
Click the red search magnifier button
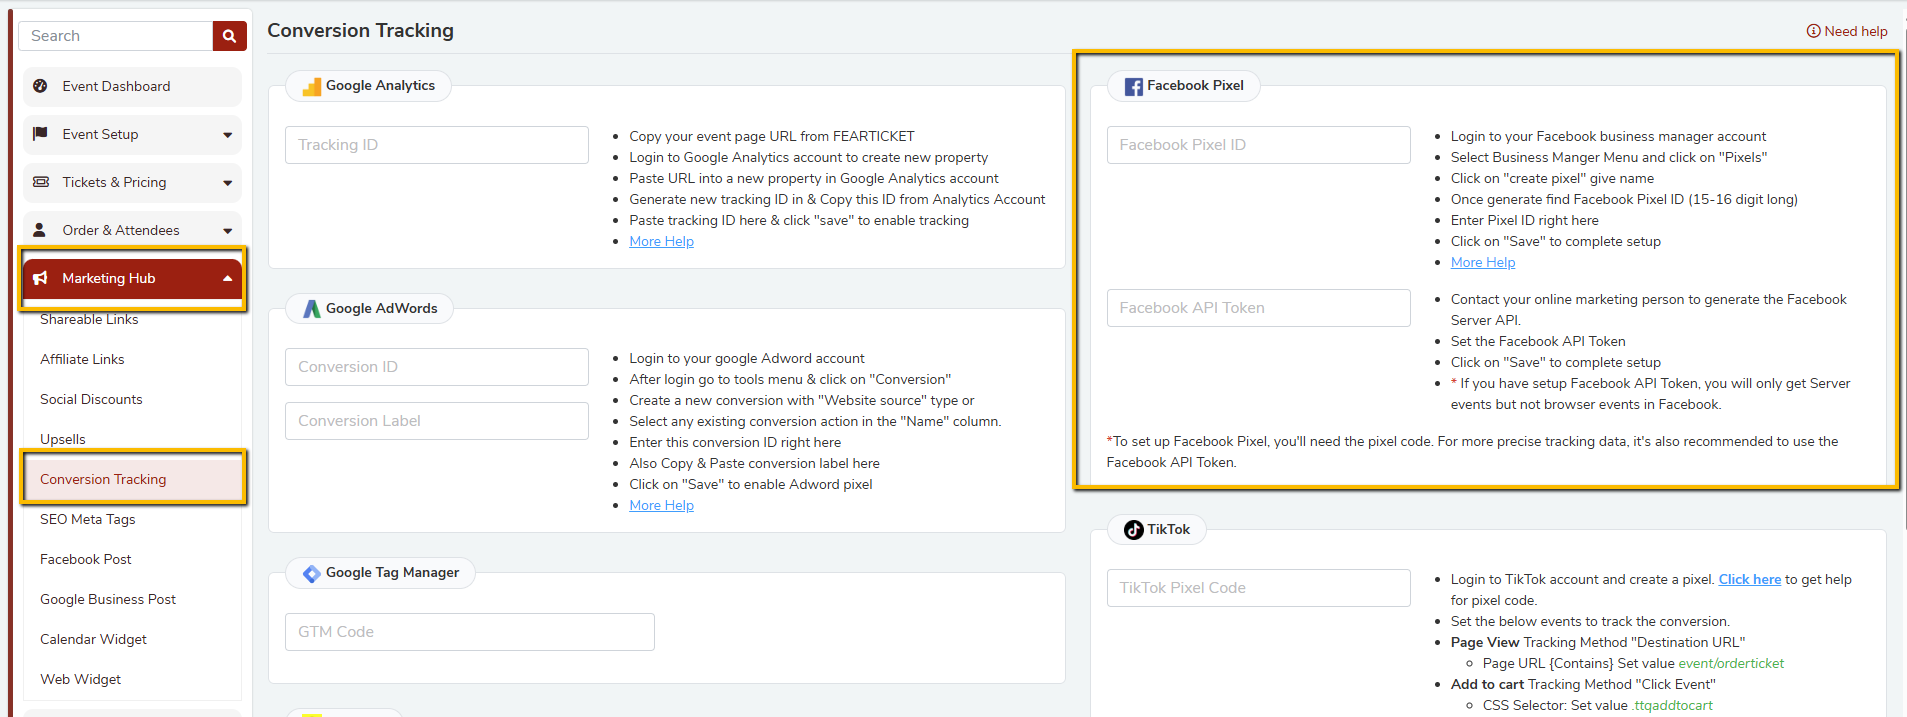pyautogui.click(x=229, y=36)
